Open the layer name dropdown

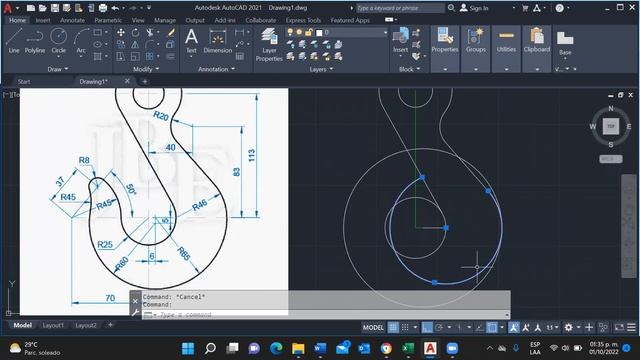[x=385, y=32]
